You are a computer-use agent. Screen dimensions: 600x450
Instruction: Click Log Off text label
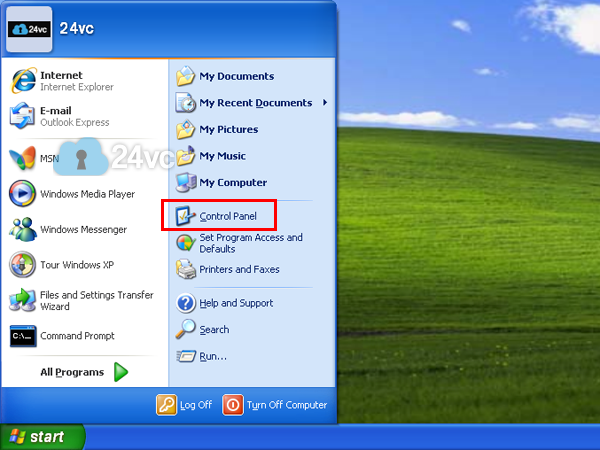click(196, 405)
